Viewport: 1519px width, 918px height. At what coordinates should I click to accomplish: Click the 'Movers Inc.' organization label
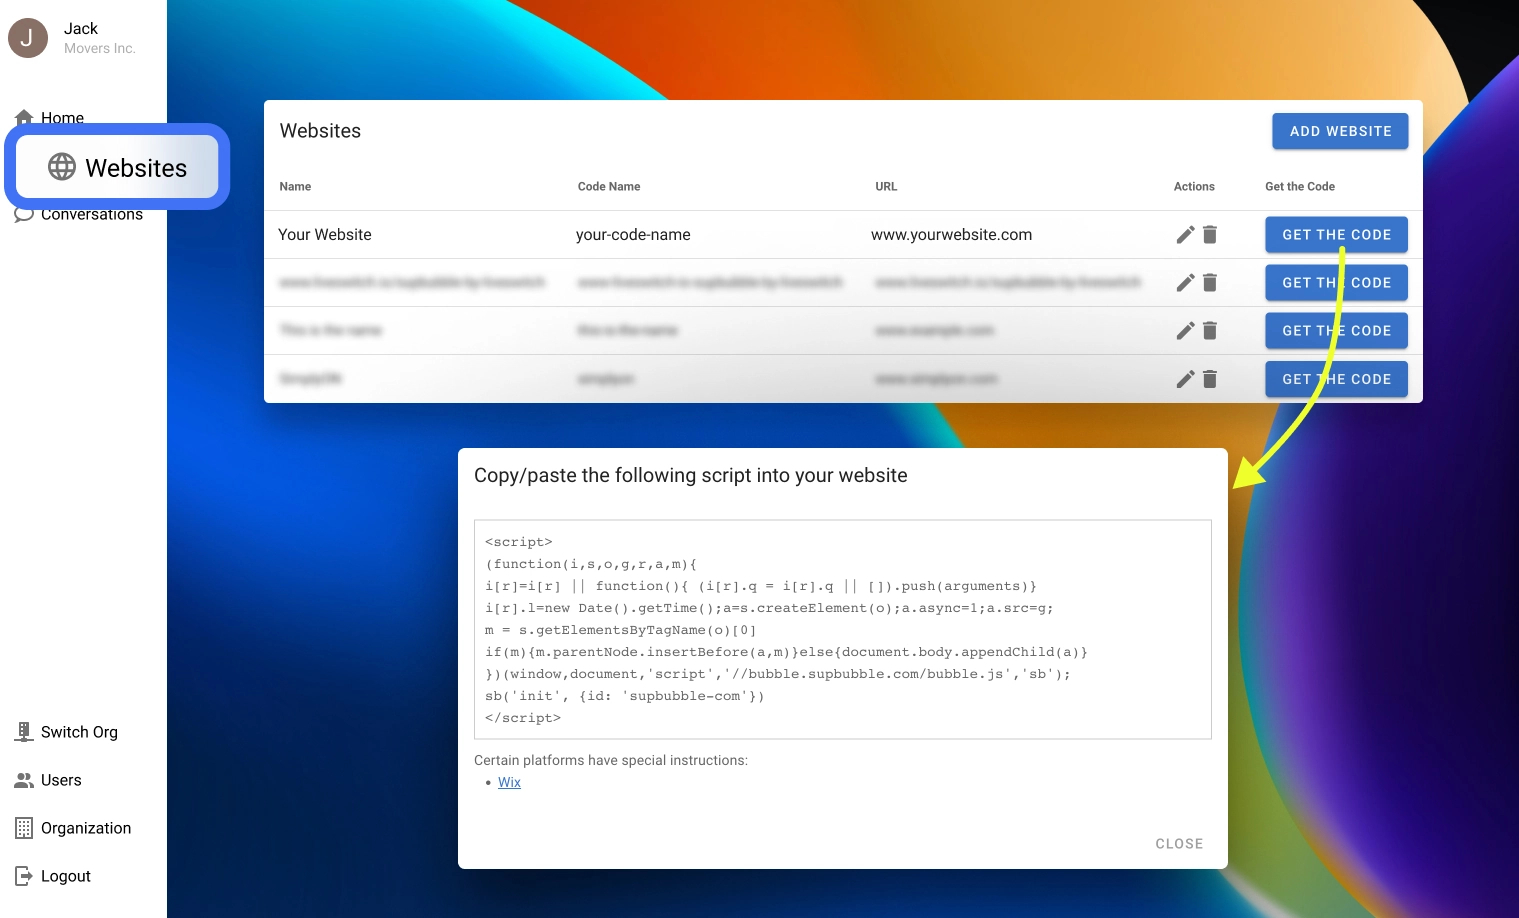[x=99, y=48]
